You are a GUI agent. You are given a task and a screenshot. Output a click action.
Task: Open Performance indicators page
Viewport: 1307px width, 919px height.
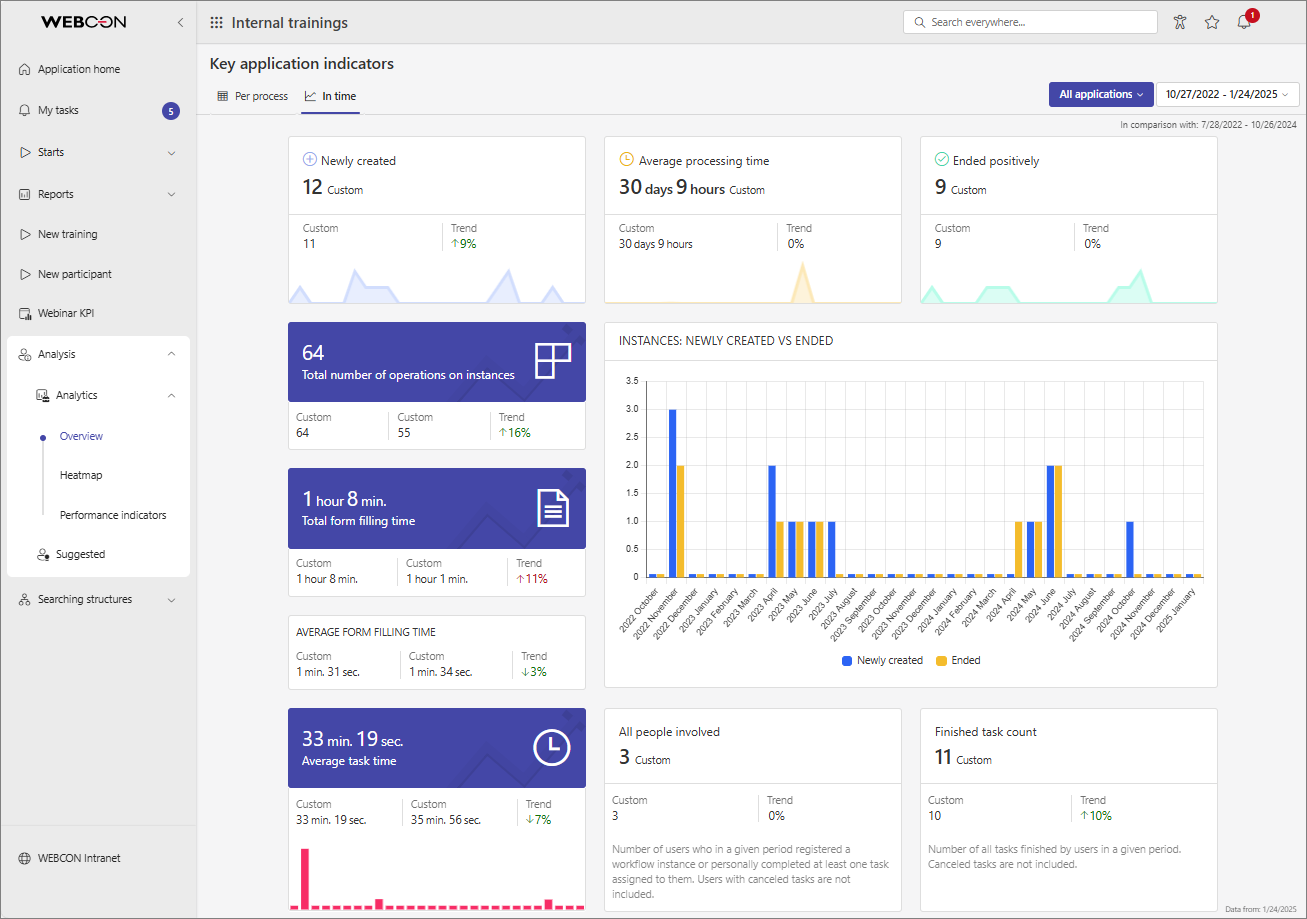113,515
